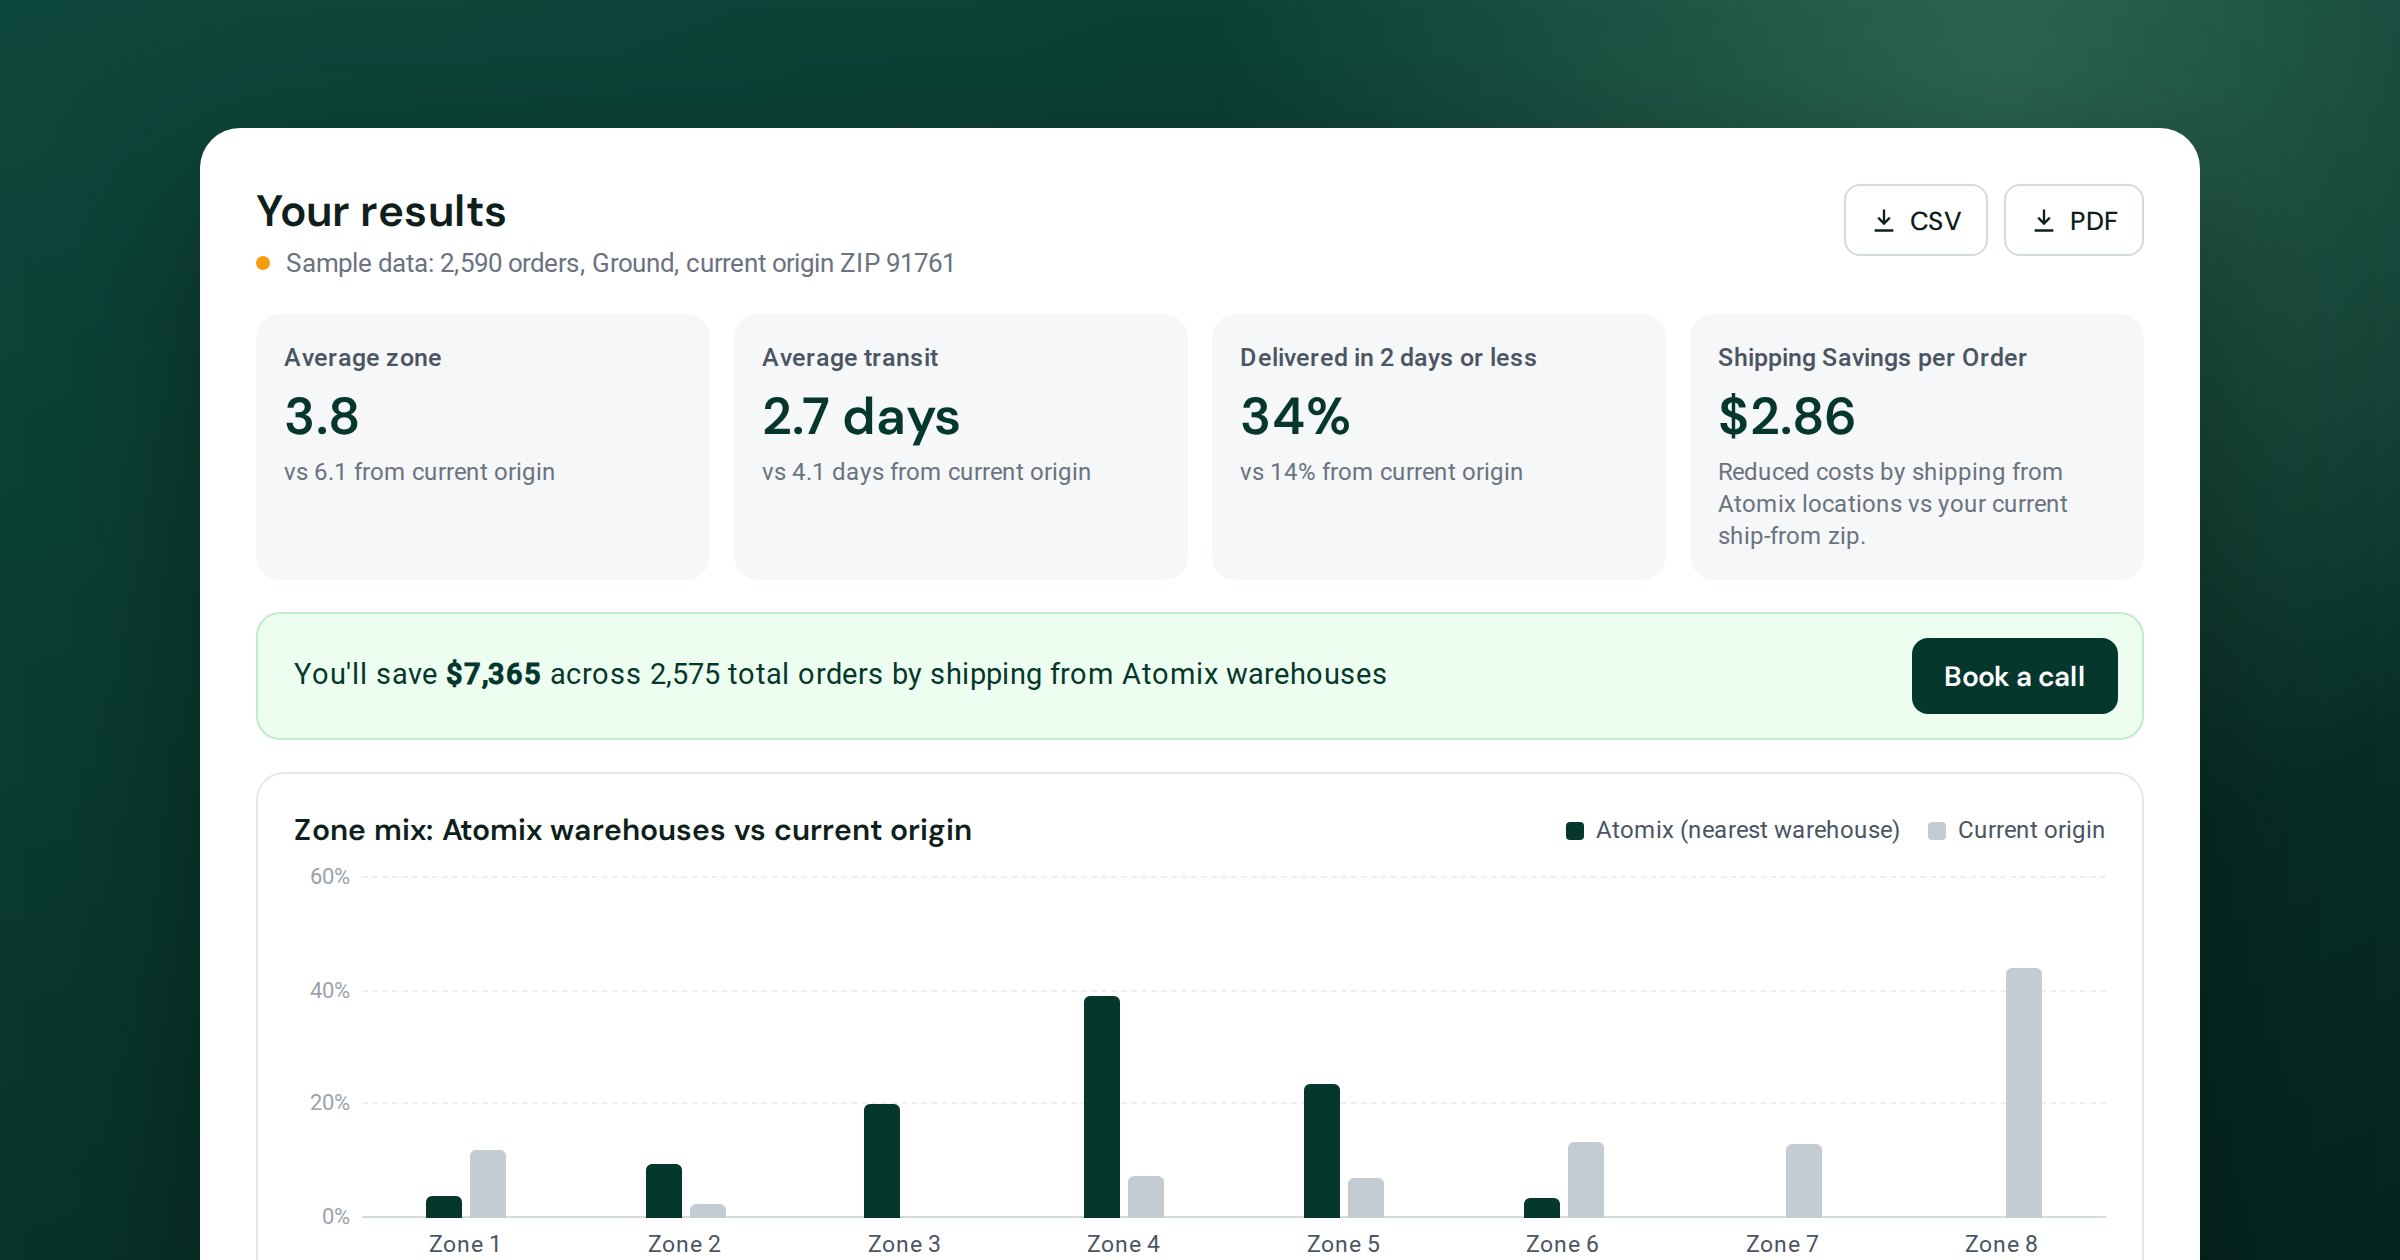
Task: Click the 2.7 days average transit value
Action: click(x=861, y=417)
